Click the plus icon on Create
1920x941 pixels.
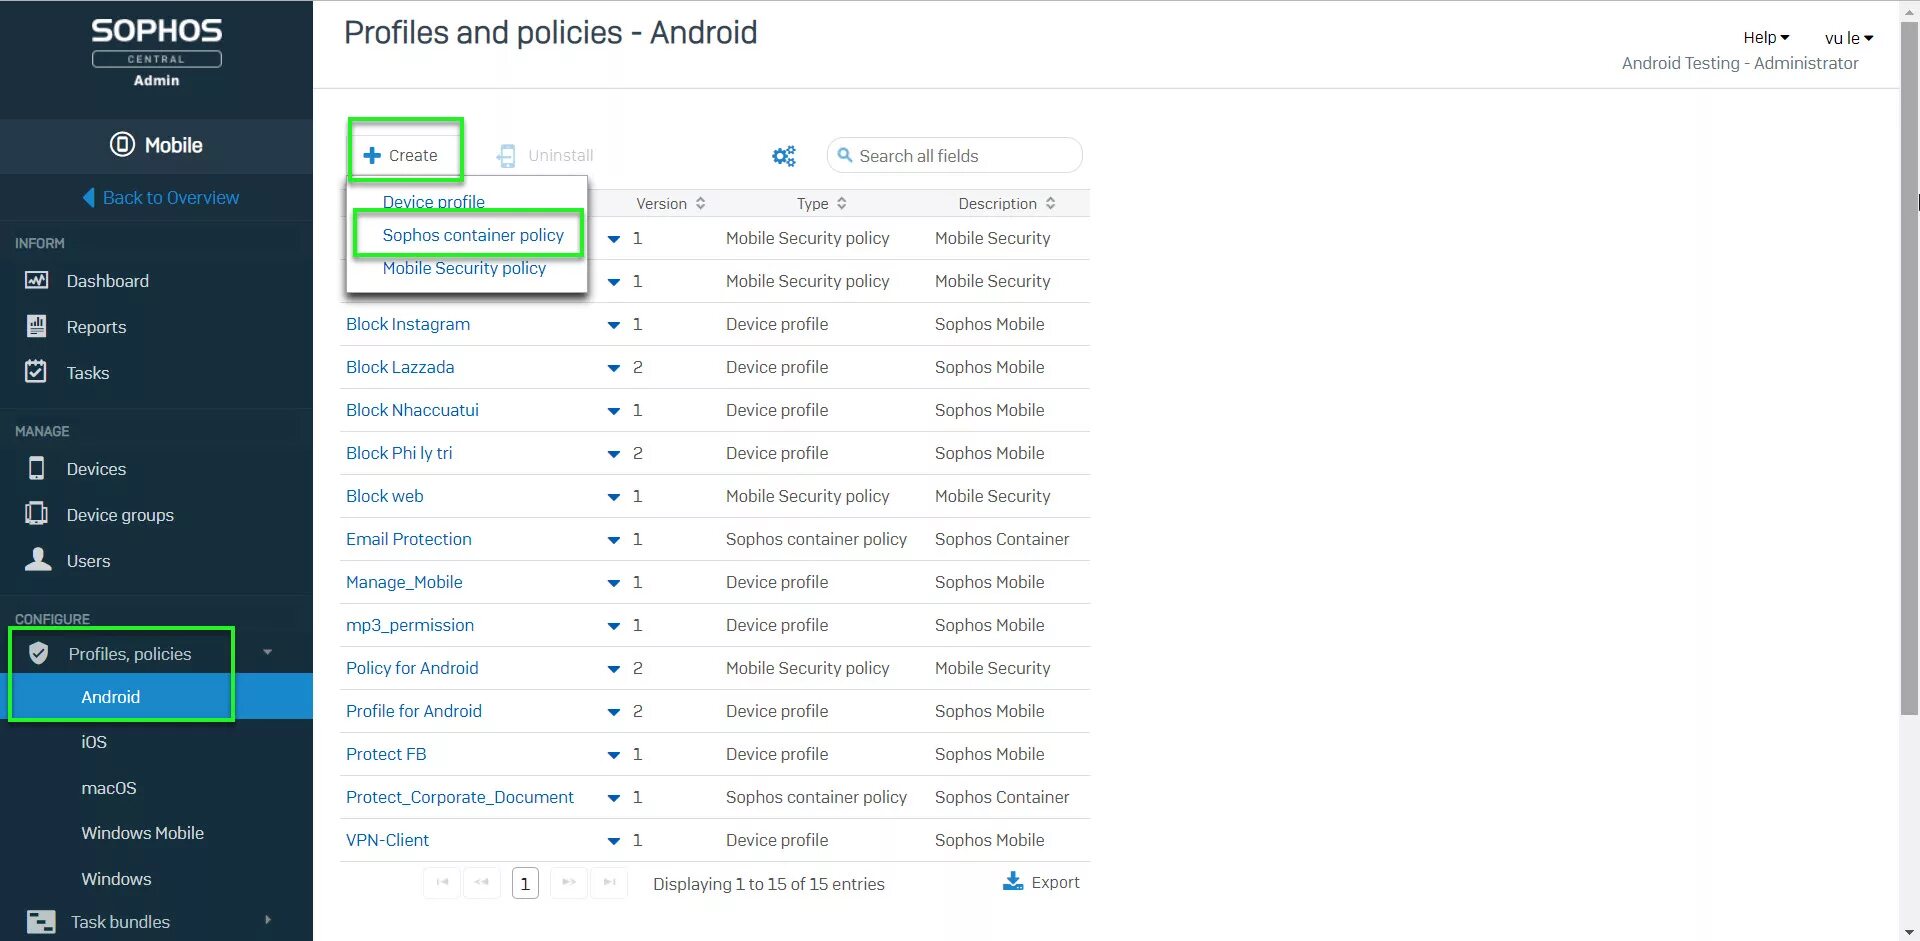coord(372,155)
